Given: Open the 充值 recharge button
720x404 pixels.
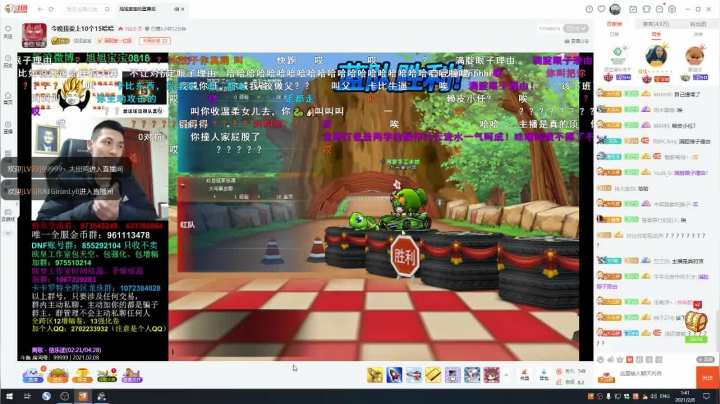Looking at the screenshot, I should 524,375.
